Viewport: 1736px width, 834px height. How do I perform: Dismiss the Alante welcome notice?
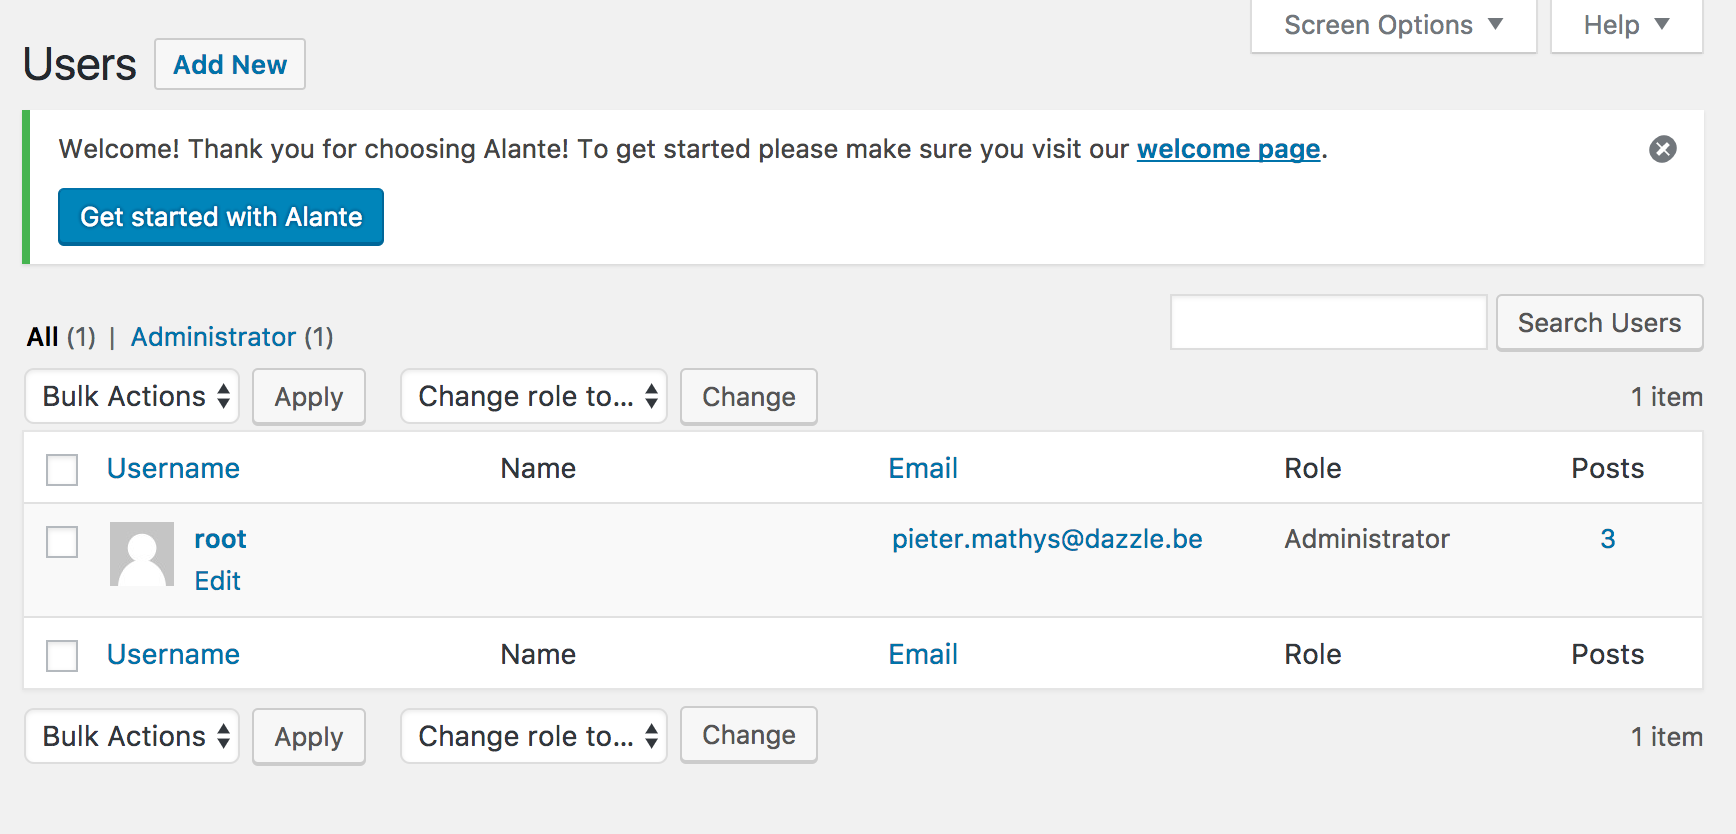pyautogui.click(x=1662, y=149)
